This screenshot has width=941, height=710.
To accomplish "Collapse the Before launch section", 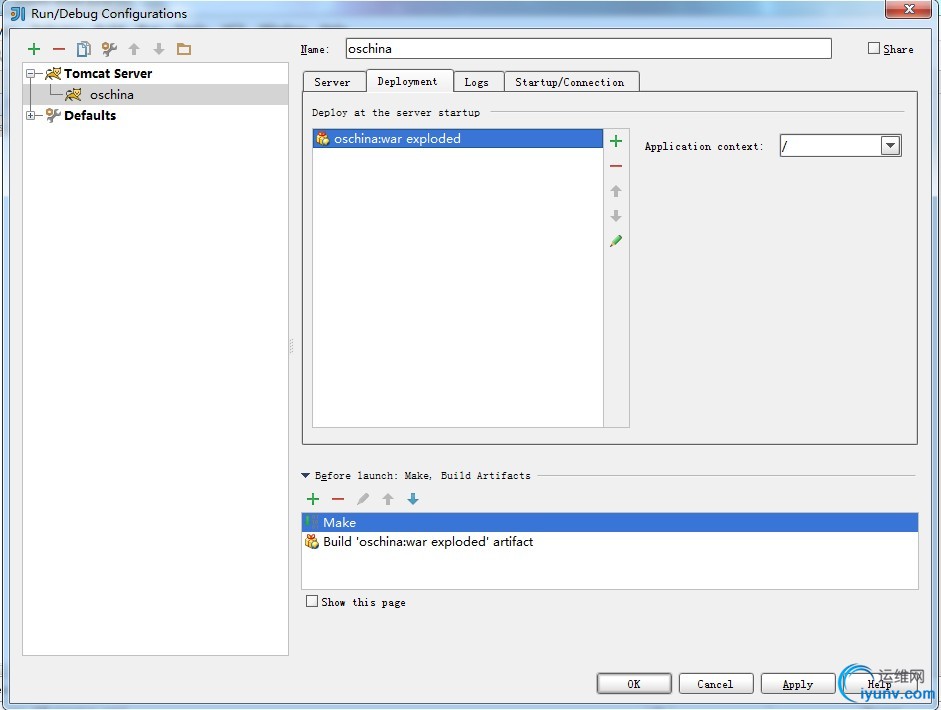I will 305,475.
